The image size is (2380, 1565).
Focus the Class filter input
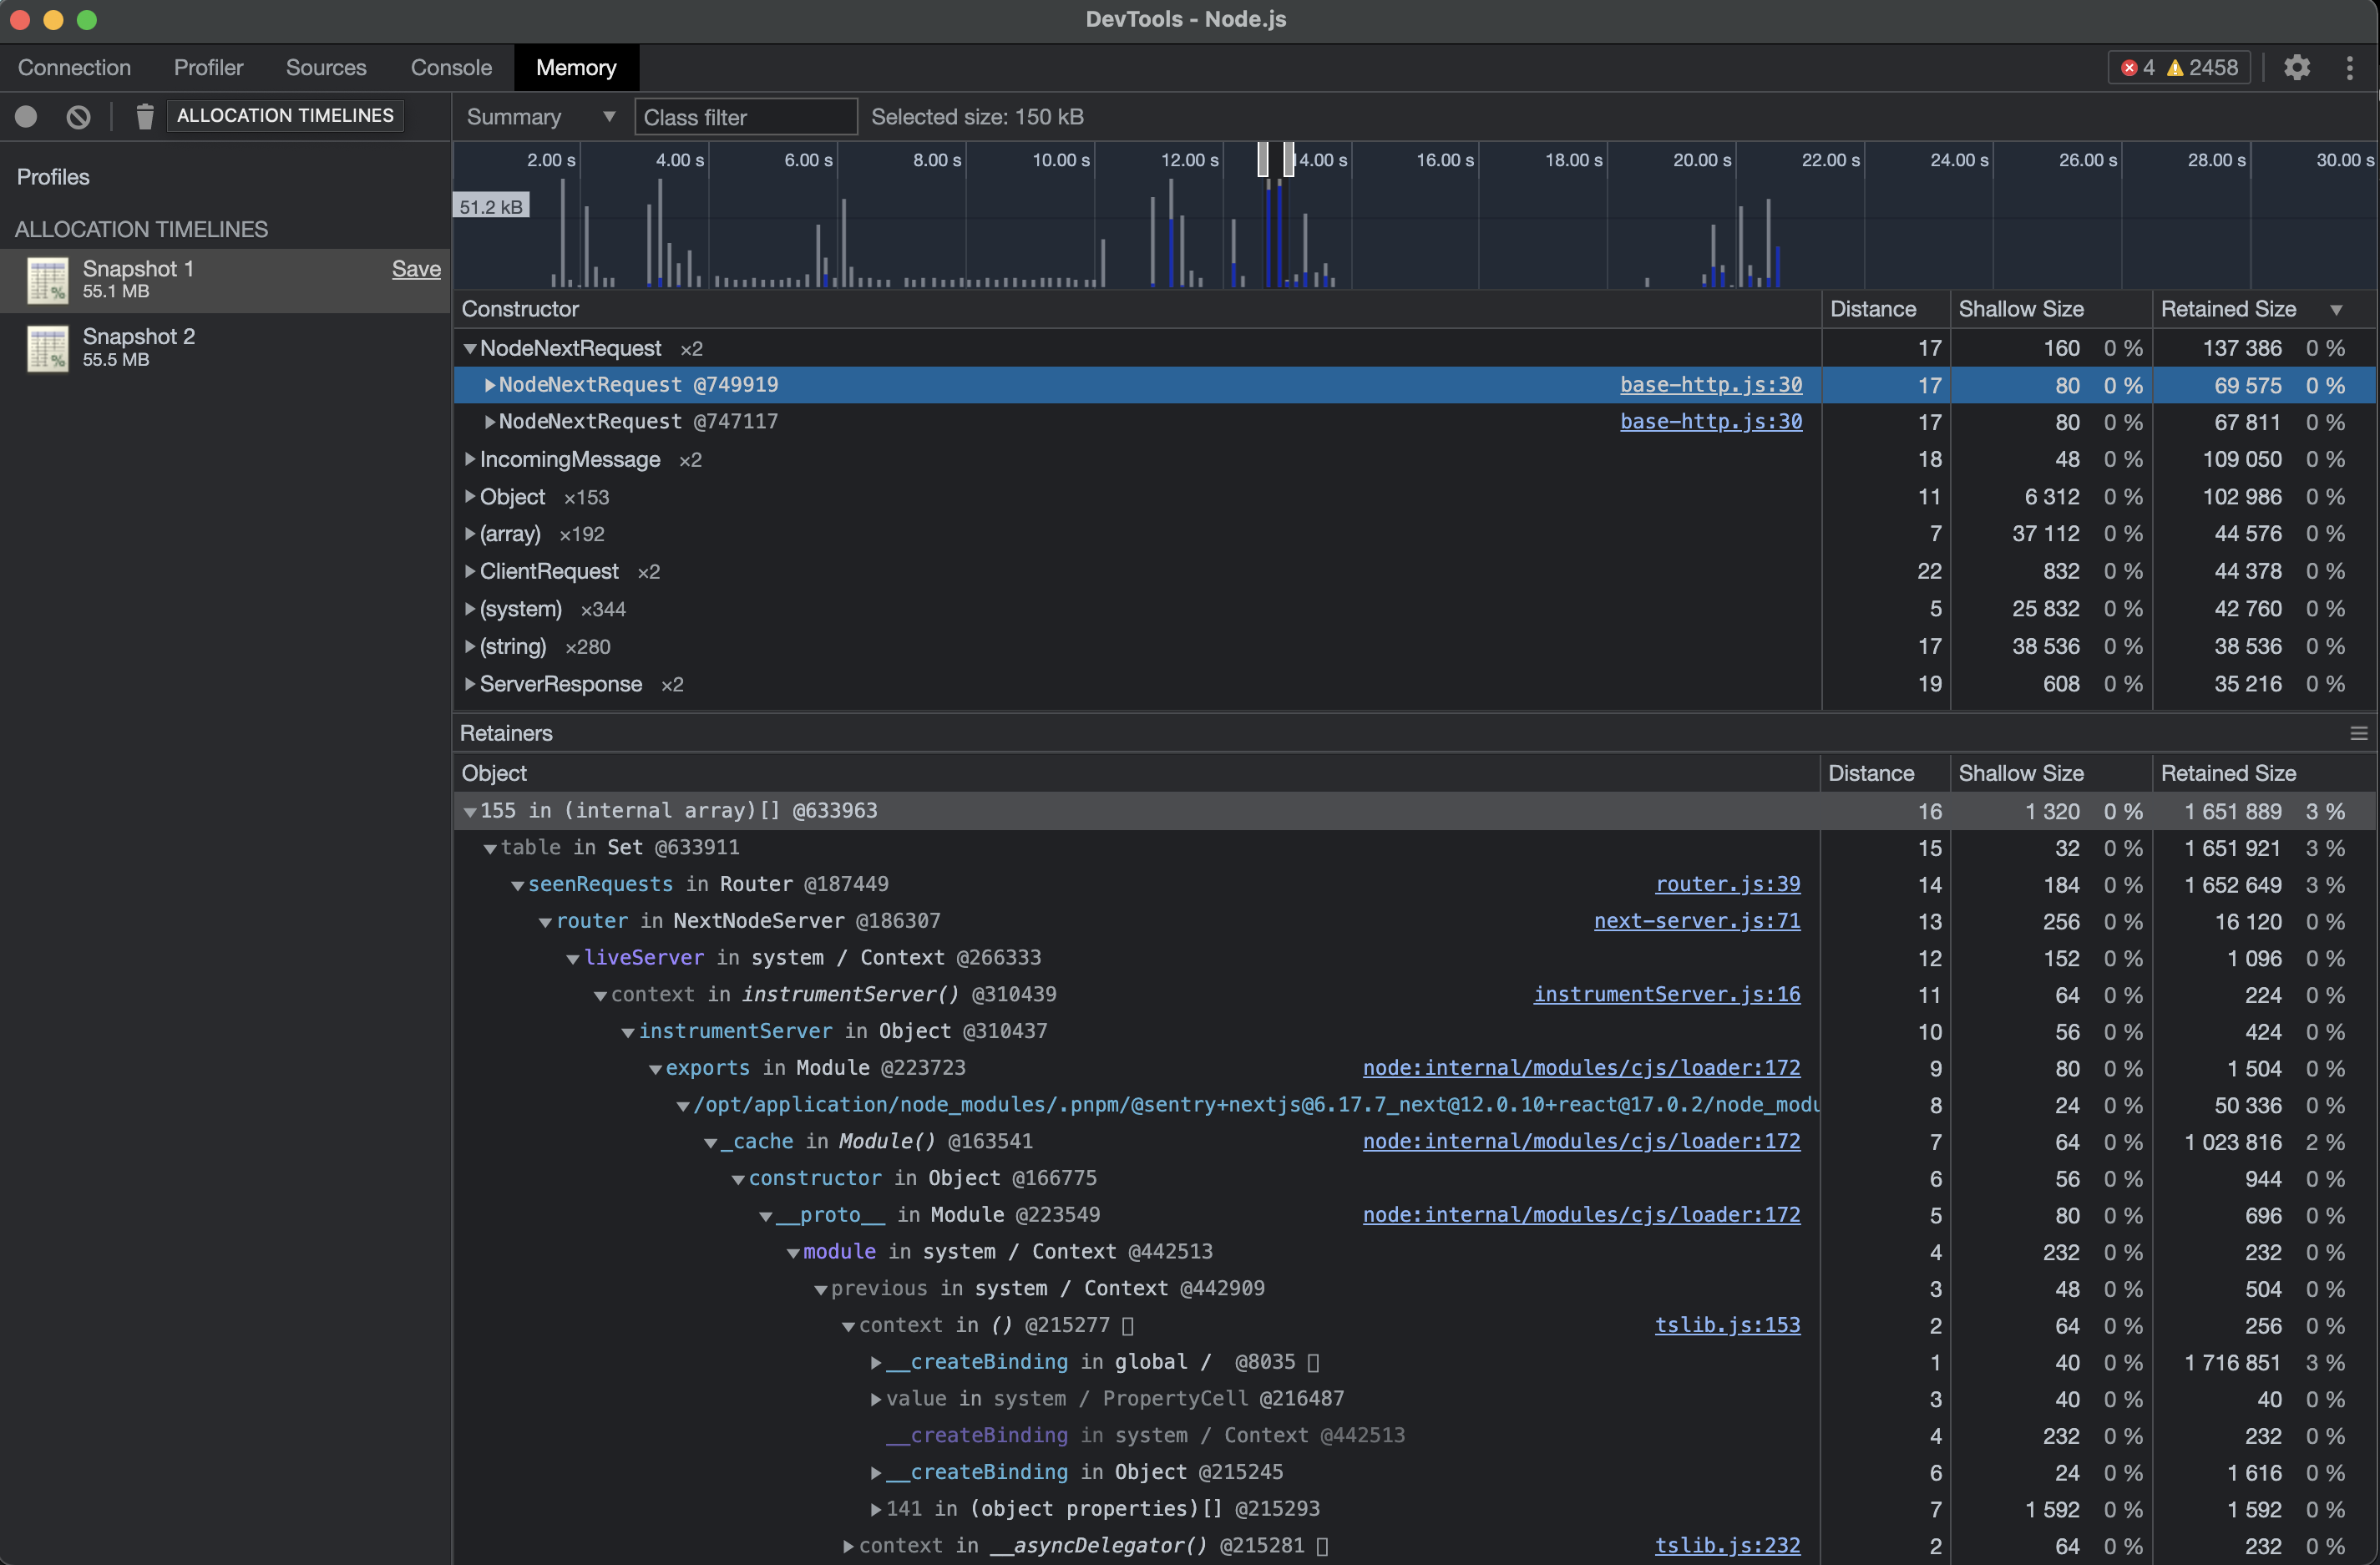746,117
